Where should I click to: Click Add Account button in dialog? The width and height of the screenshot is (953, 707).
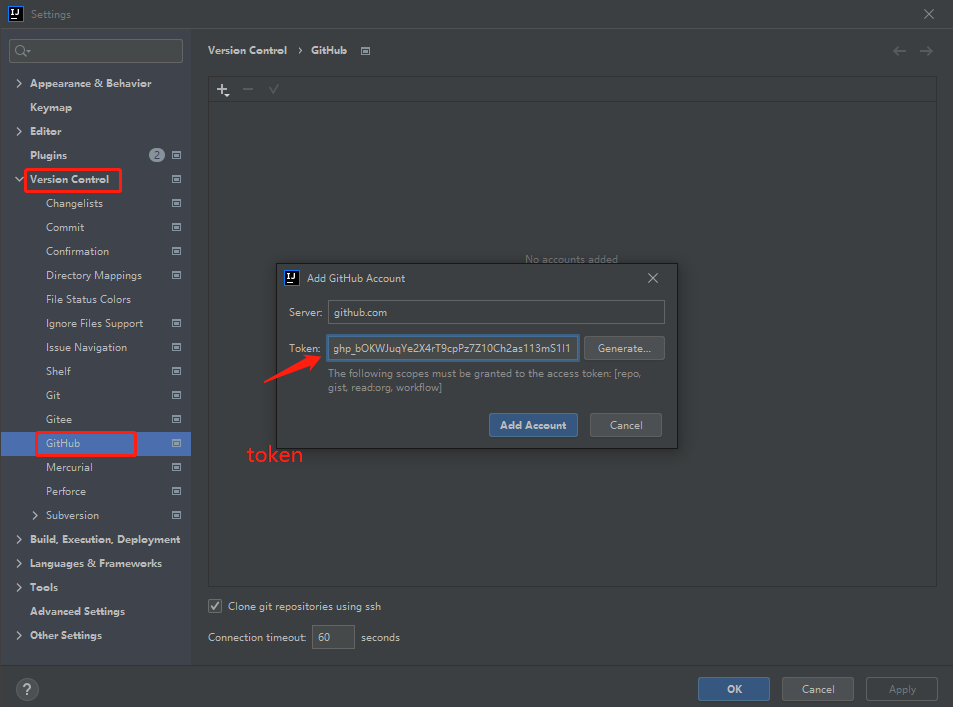tap(533, 426)
